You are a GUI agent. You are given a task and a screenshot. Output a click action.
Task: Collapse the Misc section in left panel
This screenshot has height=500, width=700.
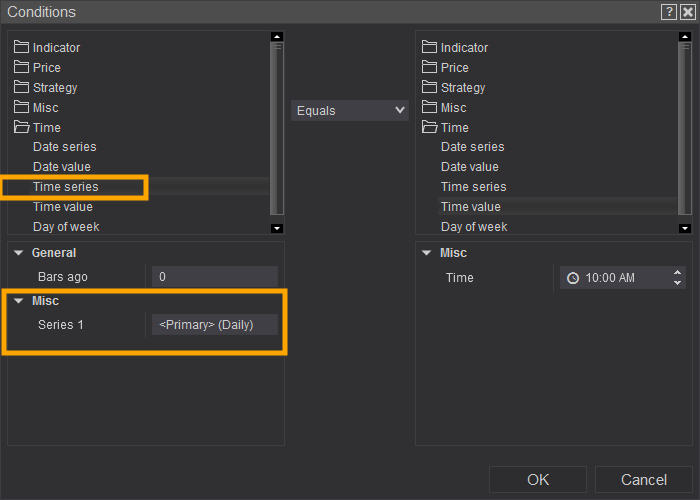tap(18, 301)
